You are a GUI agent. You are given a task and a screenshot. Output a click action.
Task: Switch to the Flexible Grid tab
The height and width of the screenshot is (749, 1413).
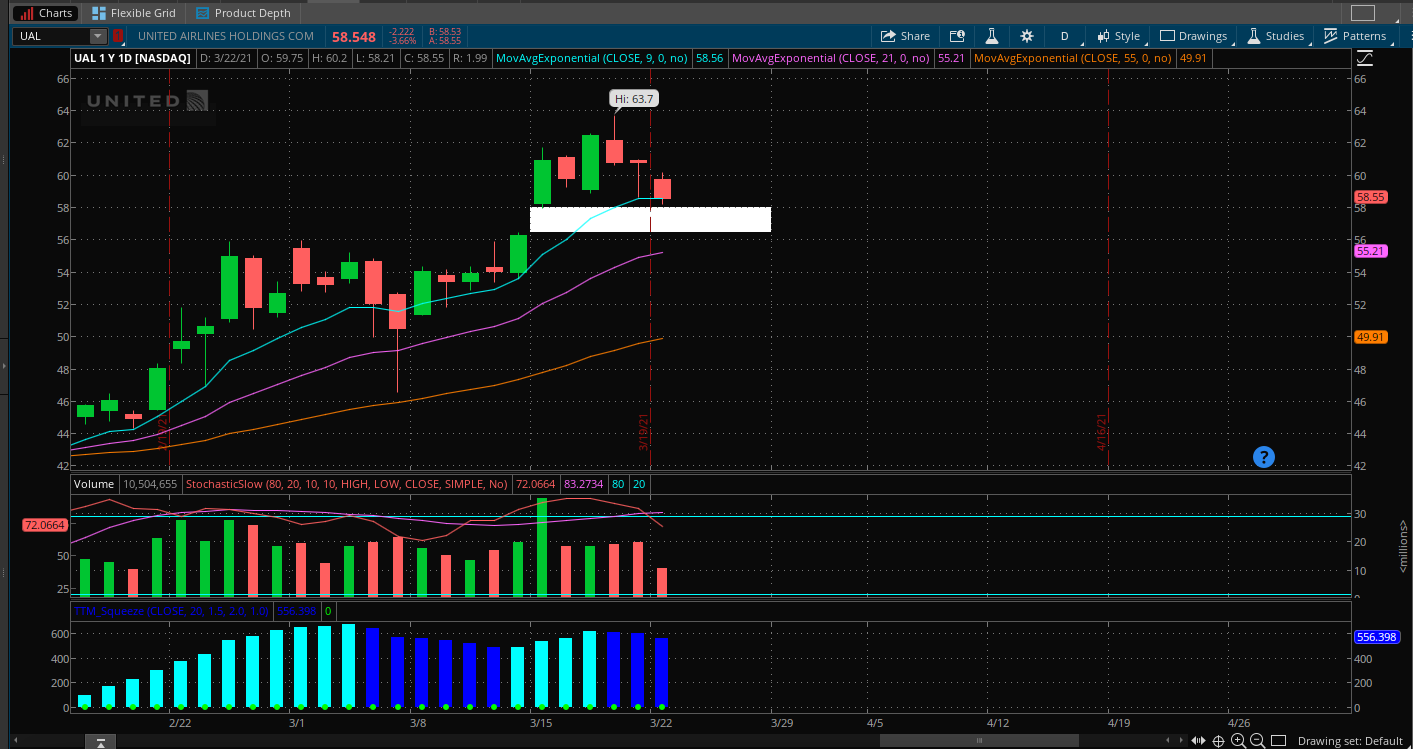(133, 13)
